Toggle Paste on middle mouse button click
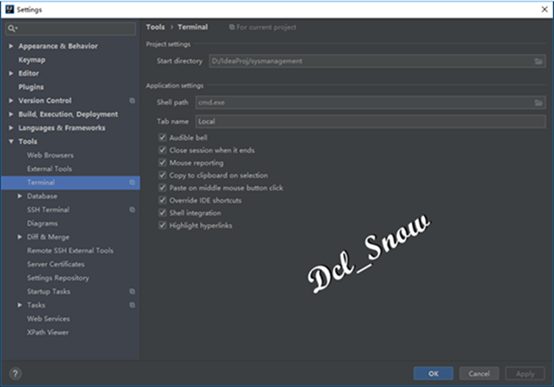 162,188
